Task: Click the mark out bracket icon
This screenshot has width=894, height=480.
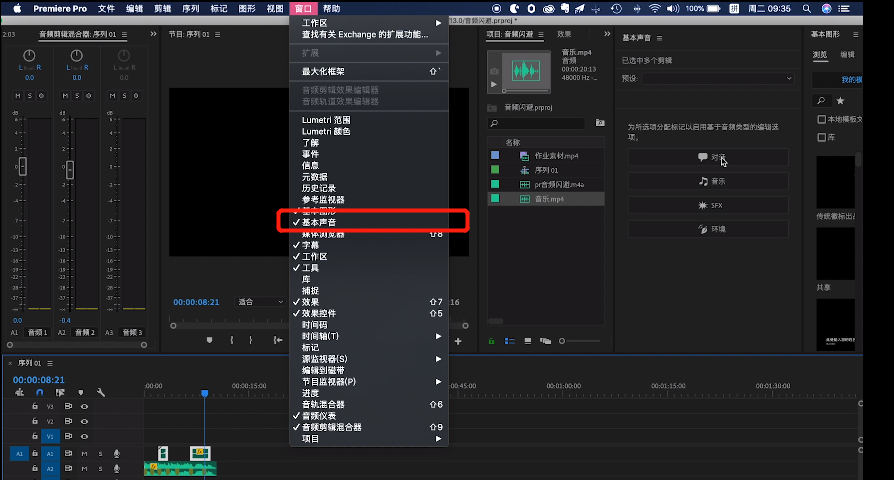Action: (x=251, y=340)
